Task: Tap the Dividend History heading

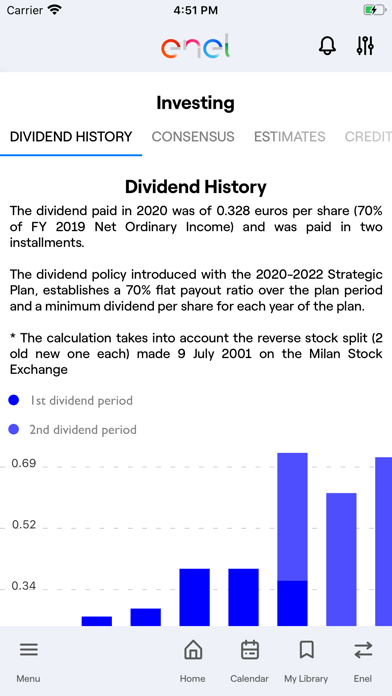Action: 196,187
